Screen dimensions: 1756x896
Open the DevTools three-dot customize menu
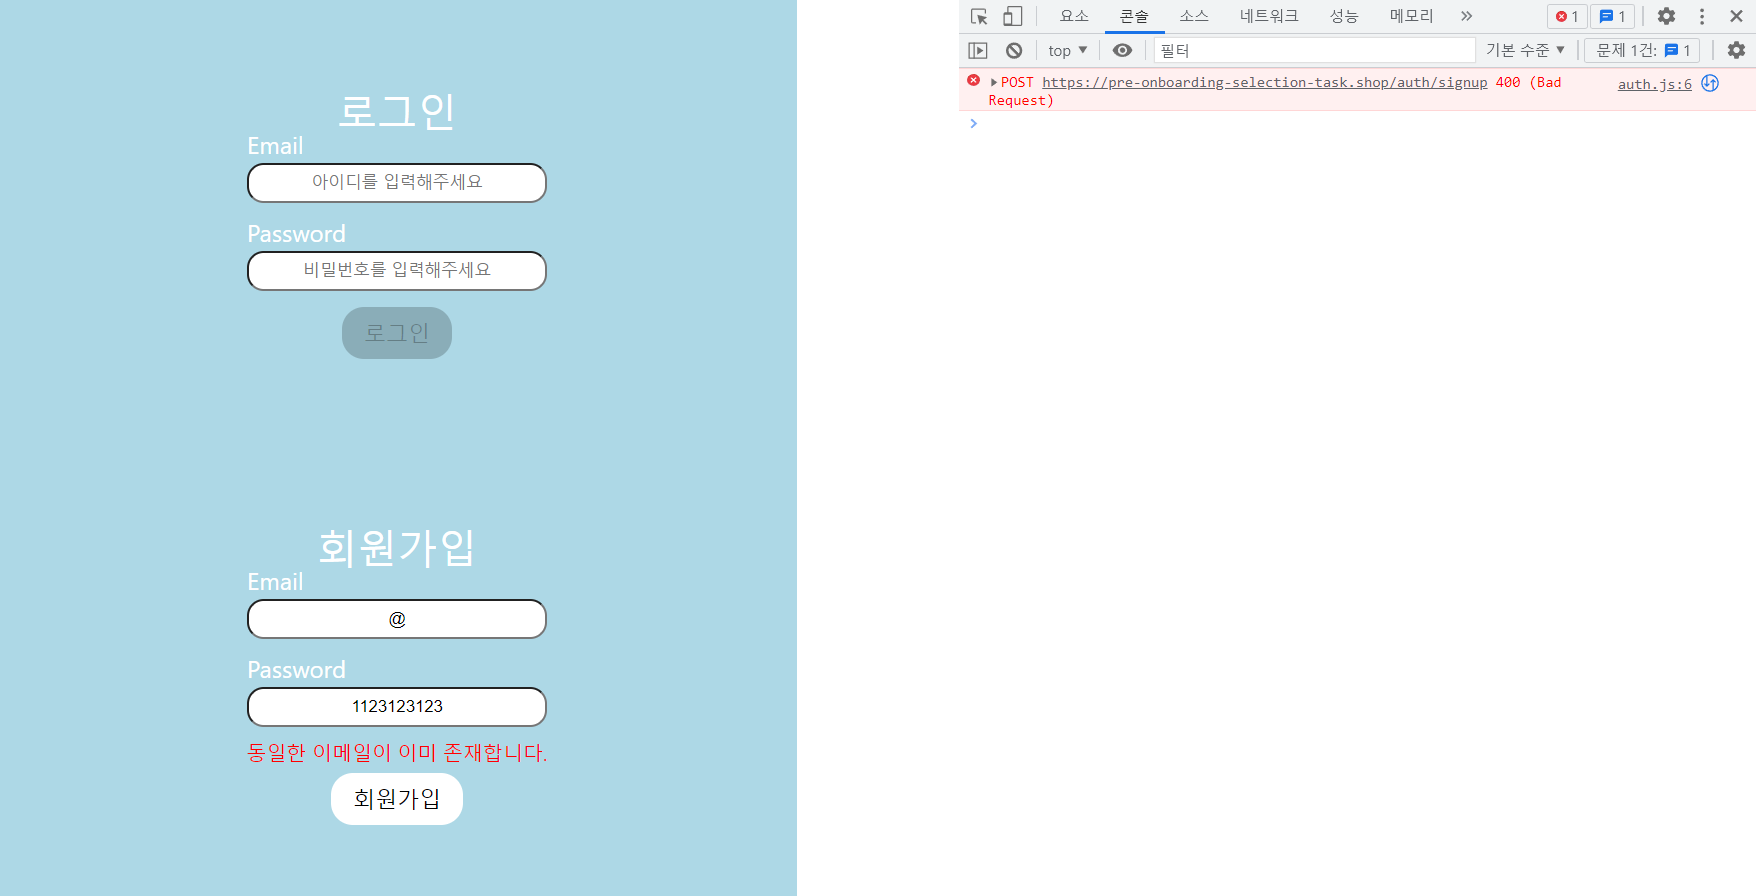coord(1702,16)
